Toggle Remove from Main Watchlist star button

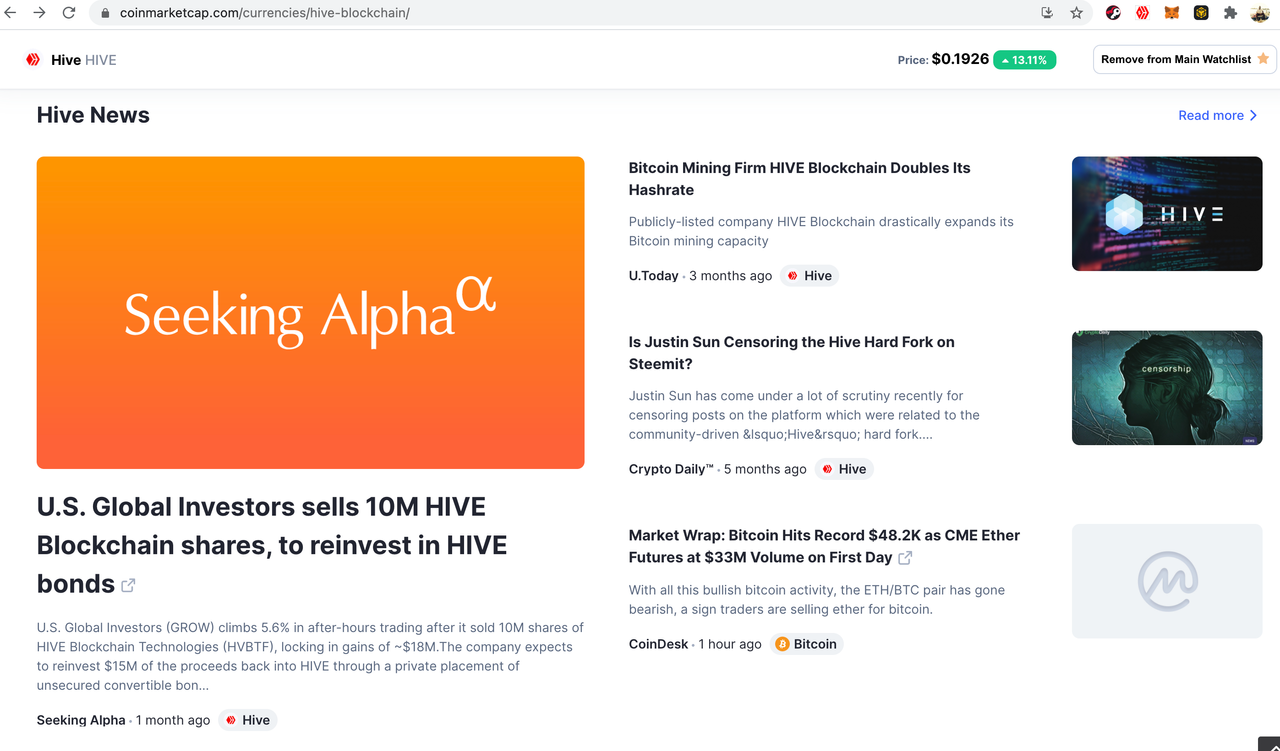[x=1184, y=60]
